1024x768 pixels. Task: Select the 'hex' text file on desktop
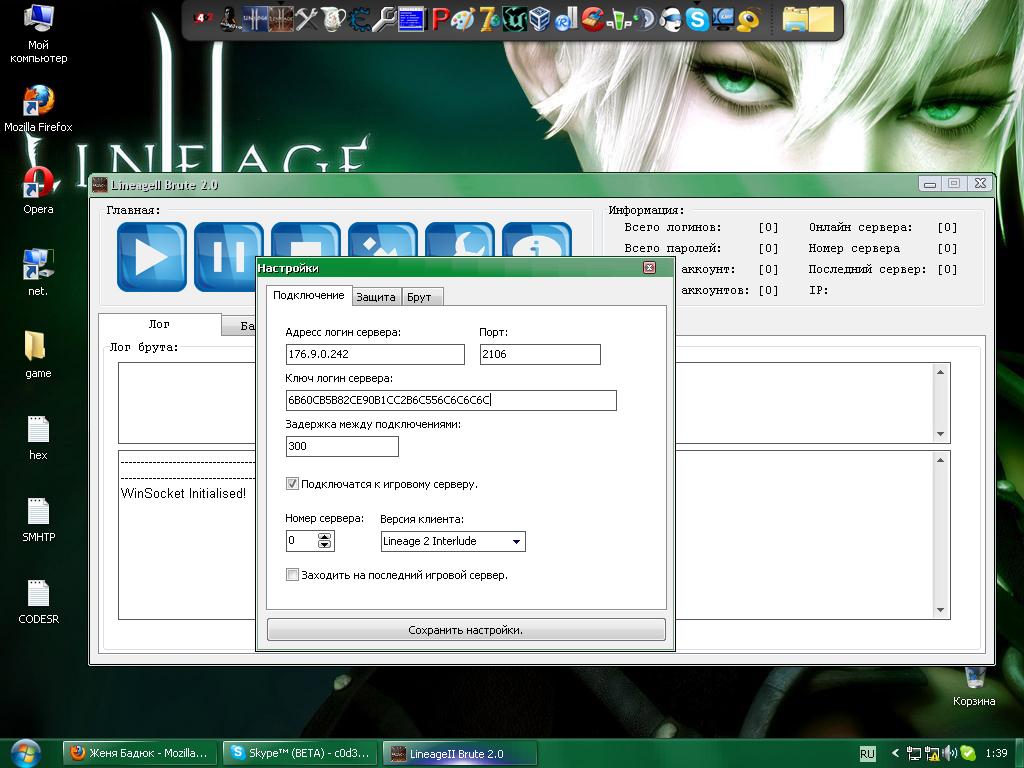click(38, 437)
